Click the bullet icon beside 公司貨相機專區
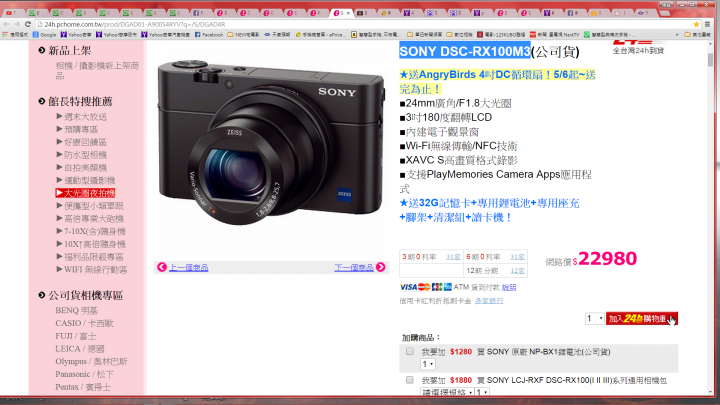Viewport: 720px width, 405px height. (42, 295)
